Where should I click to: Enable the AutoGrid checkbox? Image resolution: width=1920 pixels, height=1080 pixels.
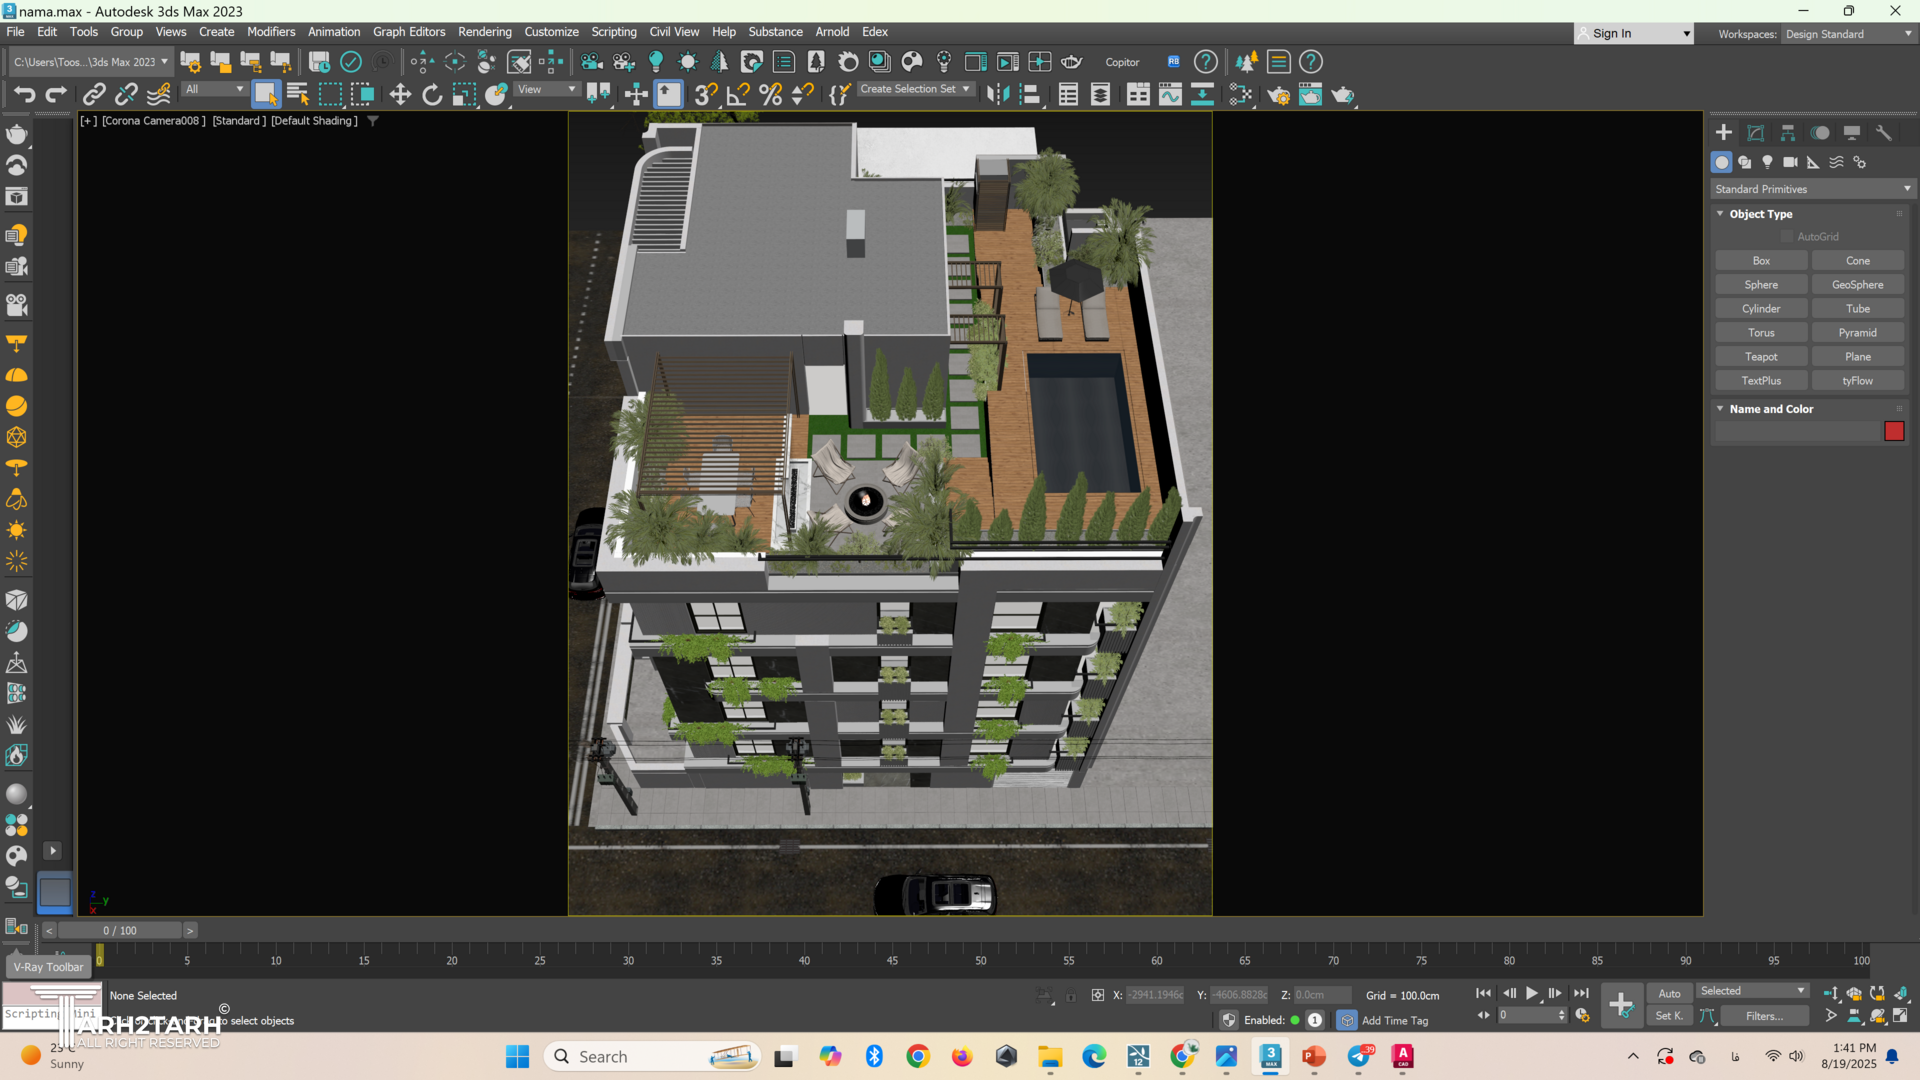pos(1787,237)
